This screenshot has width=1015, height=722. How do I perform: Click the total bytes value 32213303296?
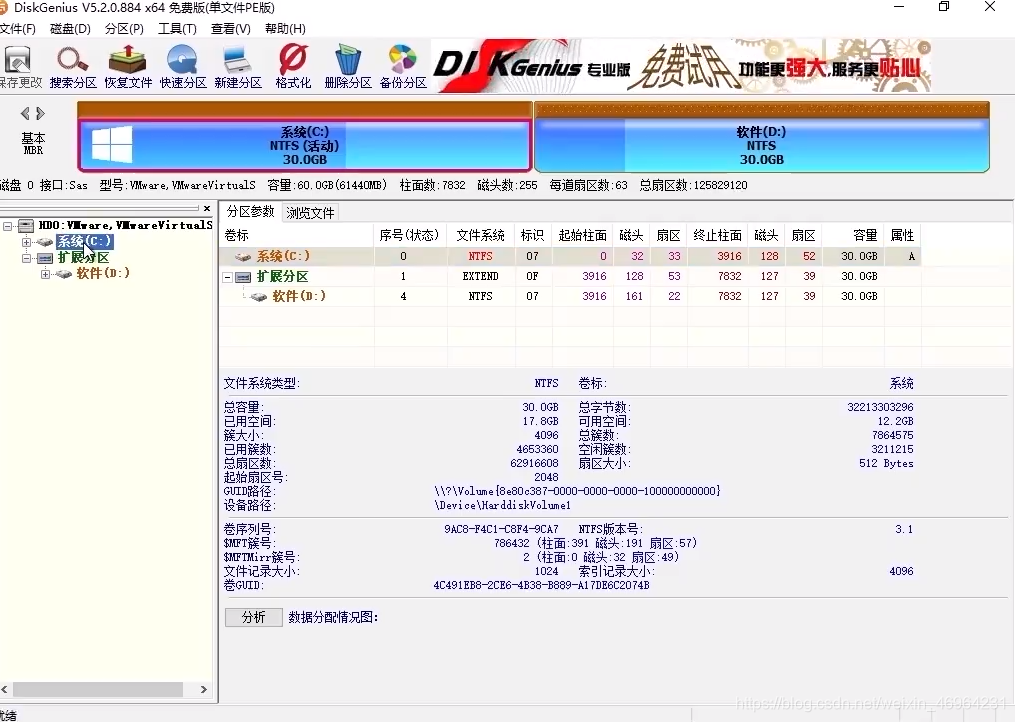coord(880,407)
